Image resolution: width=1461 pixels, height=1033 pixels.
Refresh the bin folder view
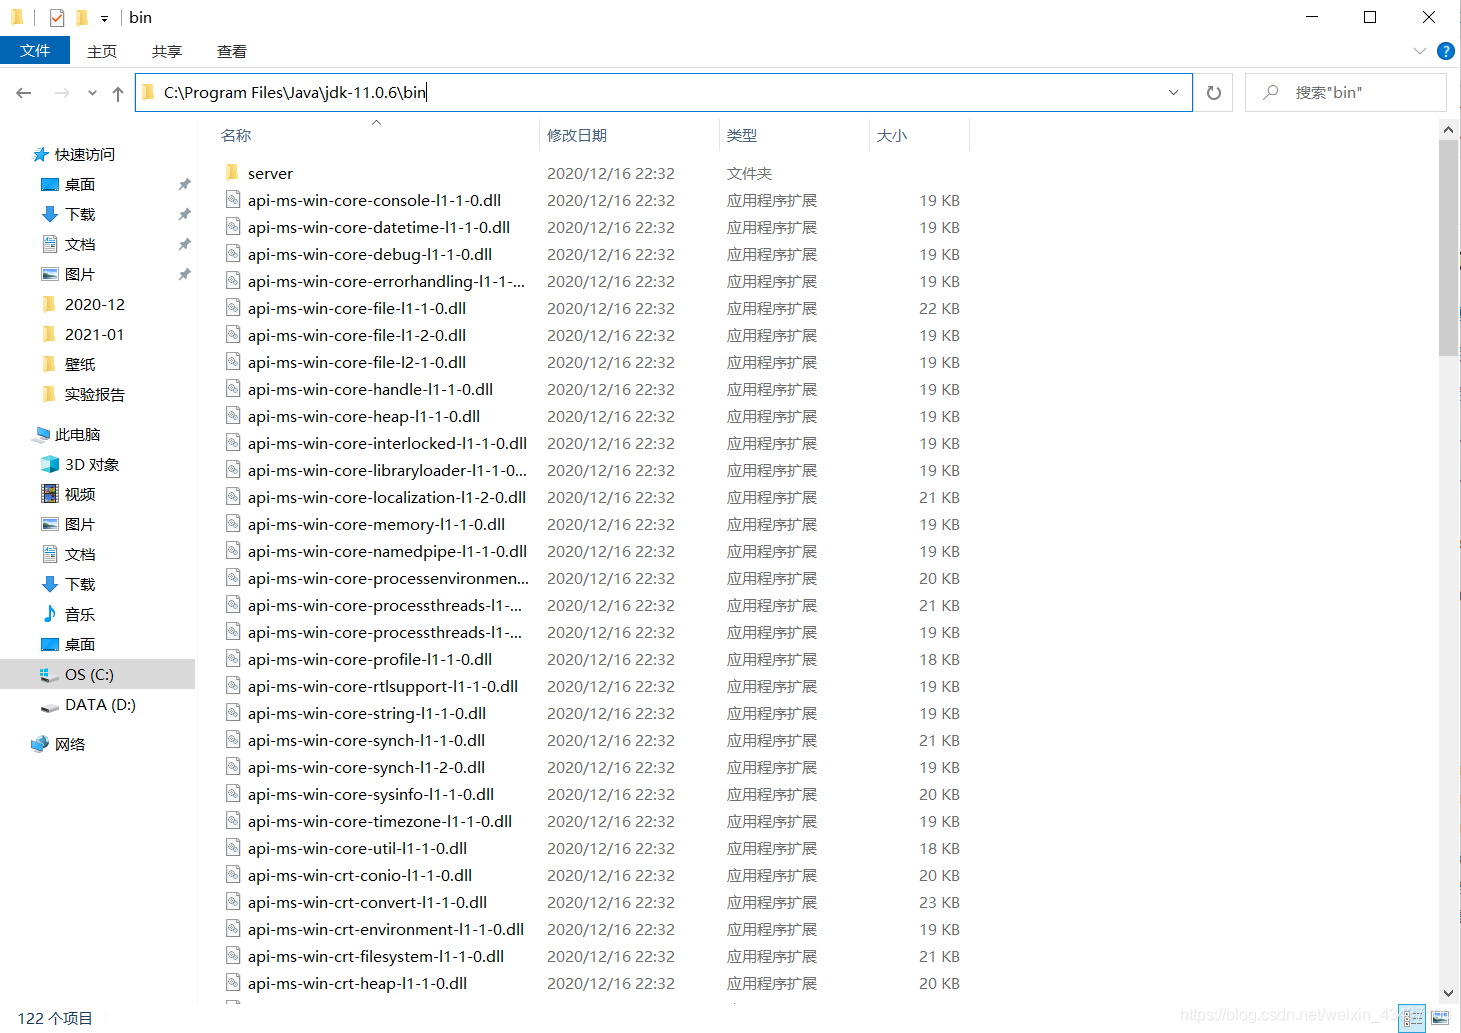[x=1214, y=93]
